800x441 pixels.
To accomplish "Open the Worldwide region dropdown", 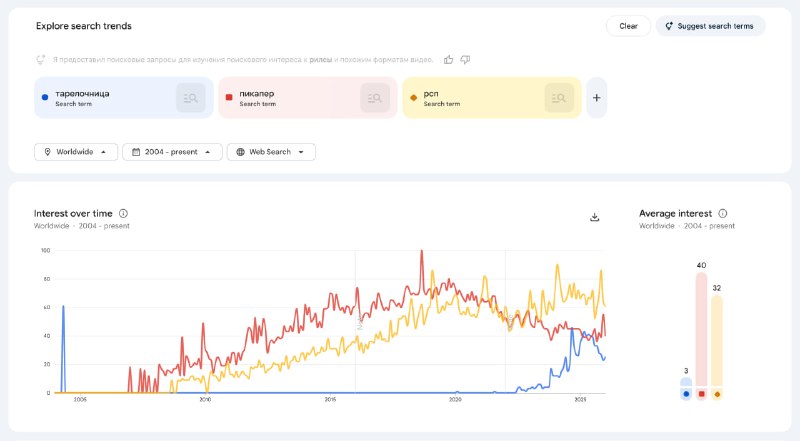I will click(x=76, y=152).
